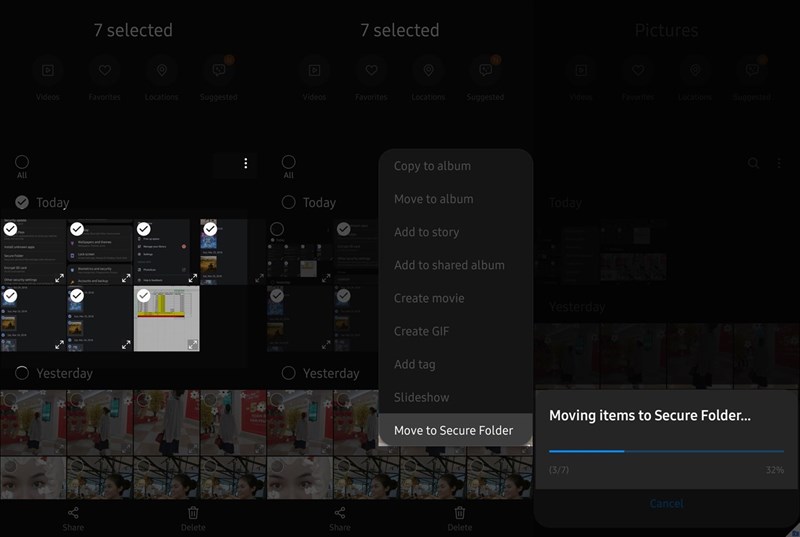This screenshot has width=800, height=537.
Task: Select Move to Secure Folder menu option
Action: tap(454, 430)
